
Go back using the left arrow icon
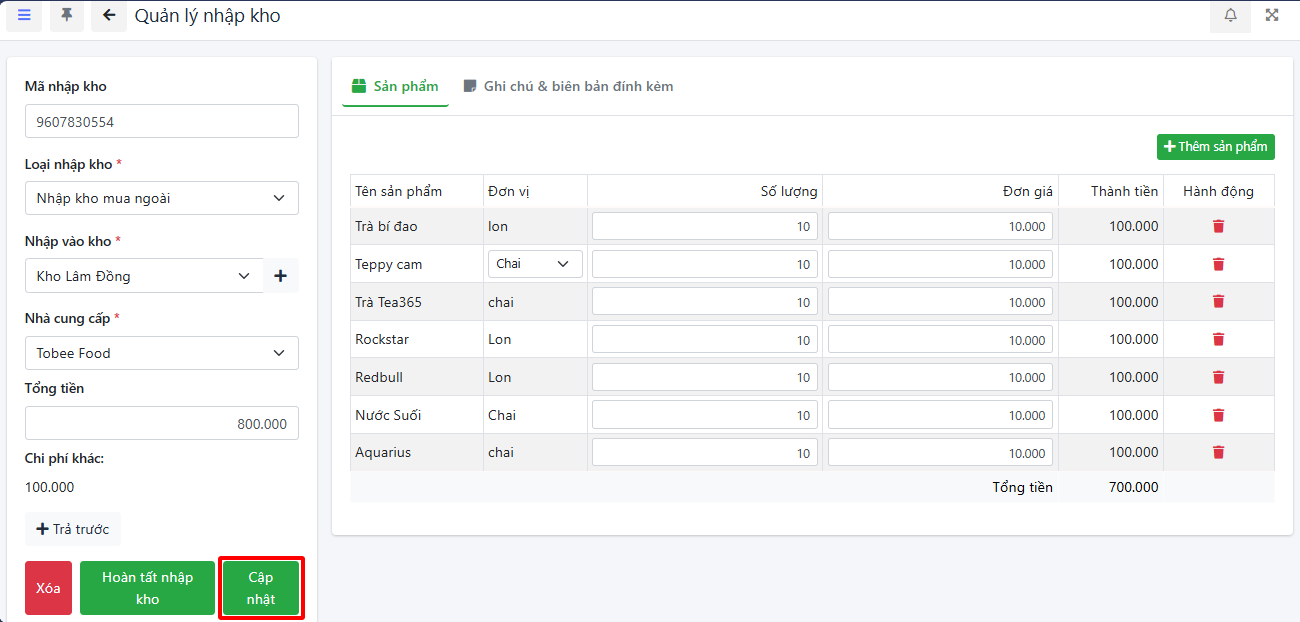click(109, 15)
